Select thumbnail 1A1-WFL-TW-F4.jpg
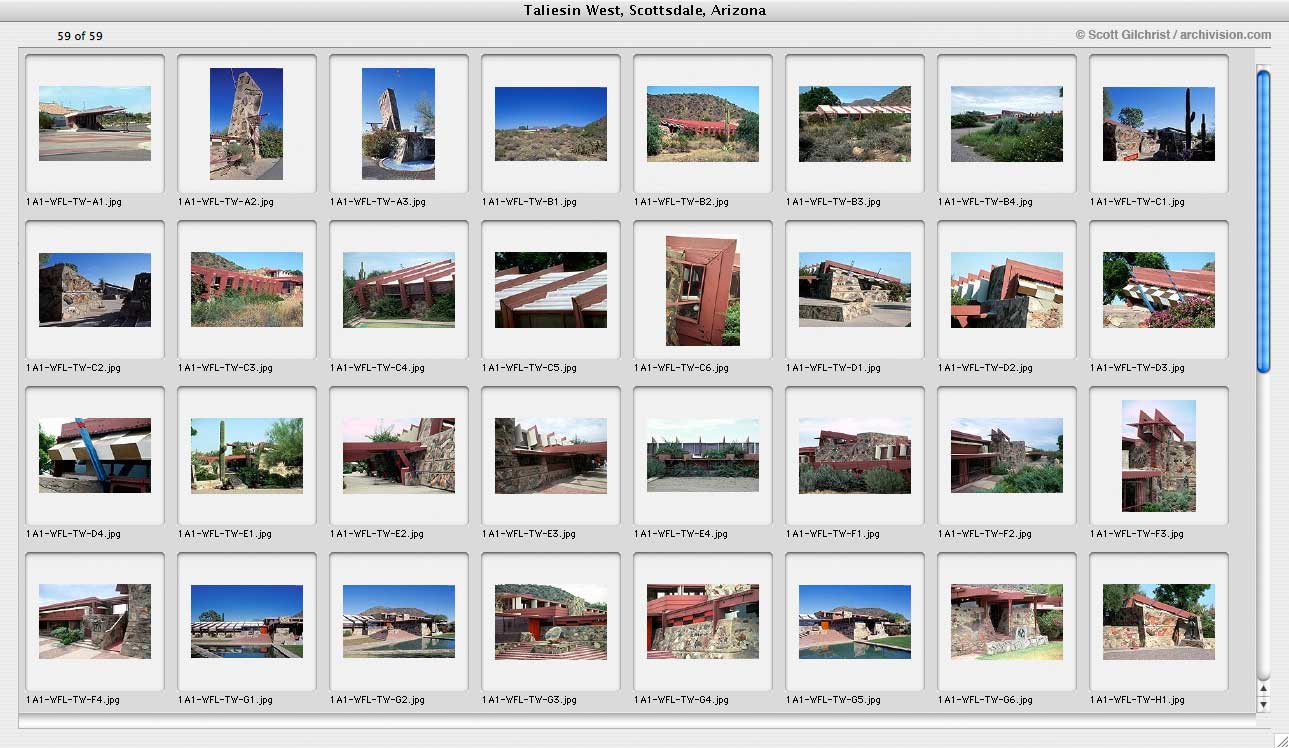The height and width of the screenshot is (748, 1289). (95, 621)
